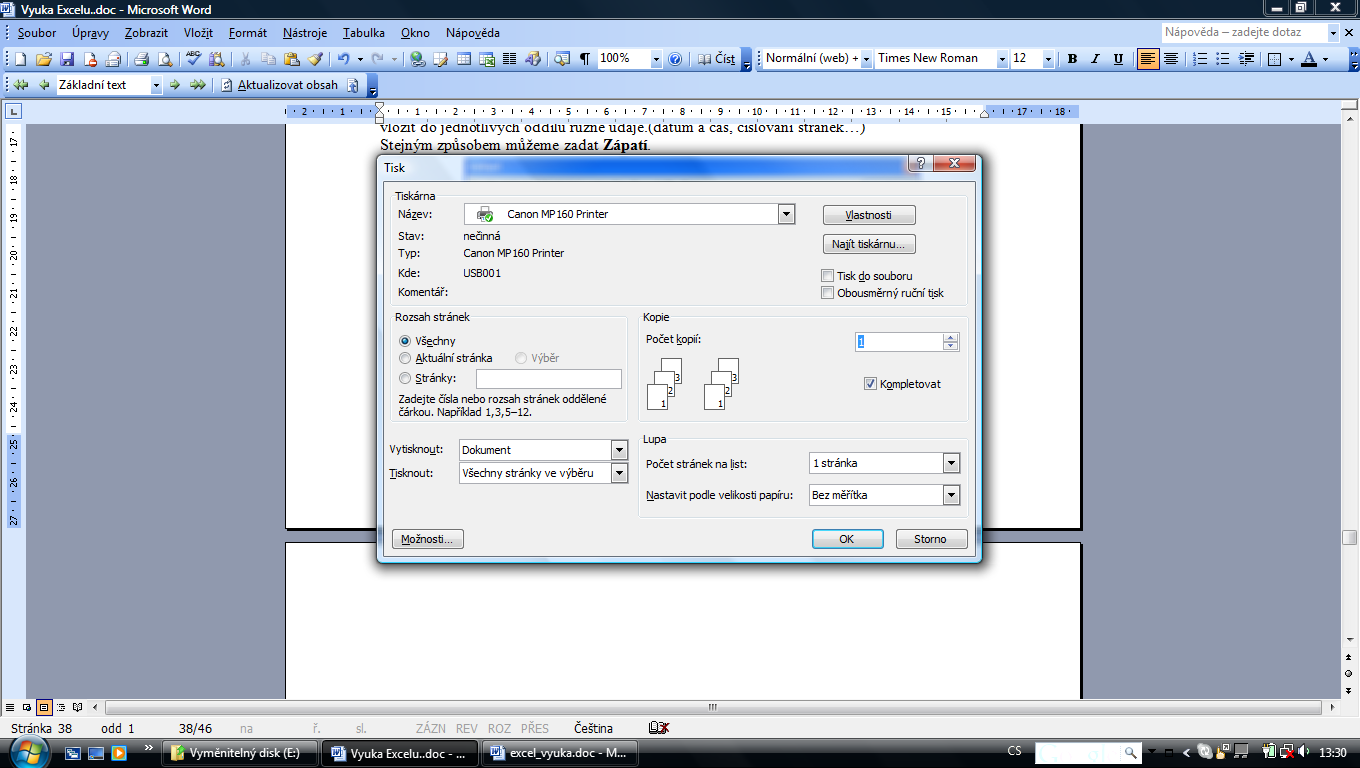The image size is (1360, 768).
Task: Click the Open folder toolbar icon
Action: (44, 59)
